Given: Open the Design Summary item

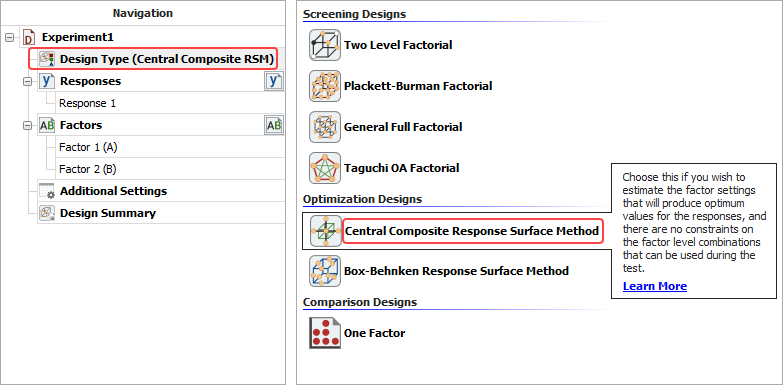Looking at the screenshot, I should (108, 213).
